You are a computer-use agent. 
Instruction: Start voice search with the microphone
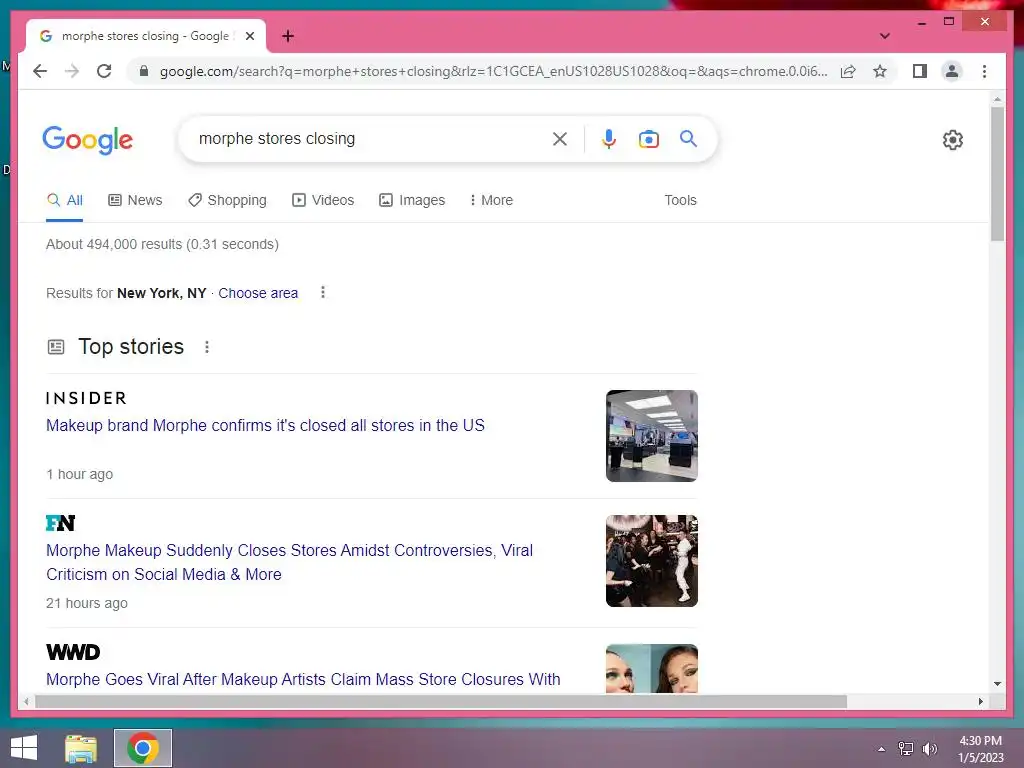[609, 138]
